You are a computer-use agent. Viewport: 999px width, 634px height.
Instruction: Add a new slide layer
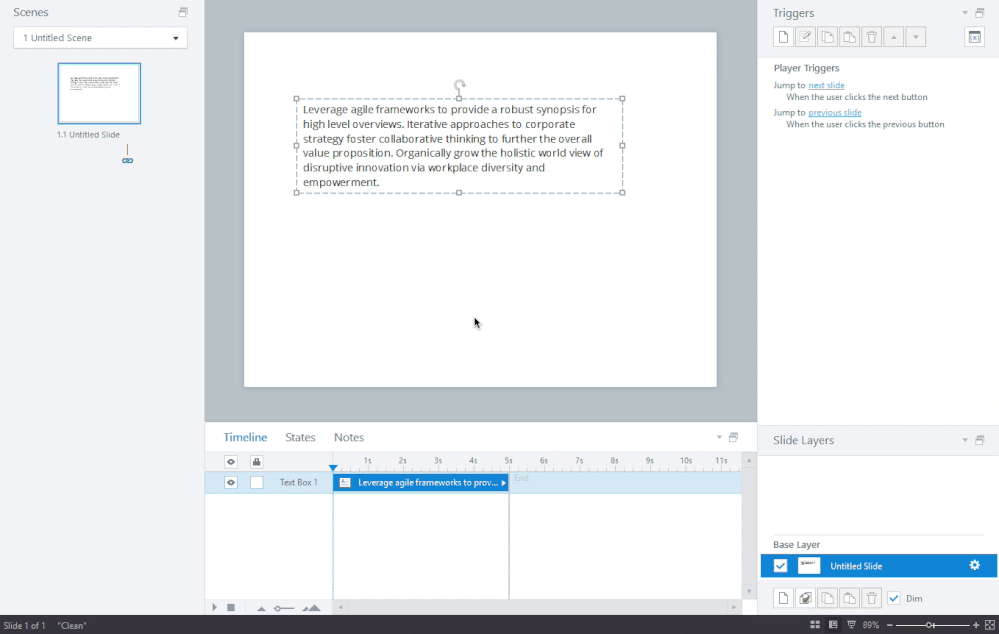[783, 598]
